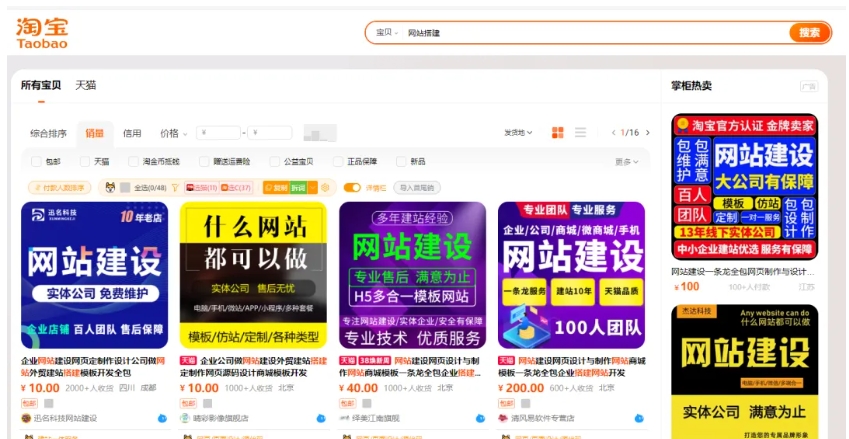Image resolution: width=849 pixels, height=439 pixels.
Task: Open dropdown arrow beside 拆词 button
Action: click(312, 188)
